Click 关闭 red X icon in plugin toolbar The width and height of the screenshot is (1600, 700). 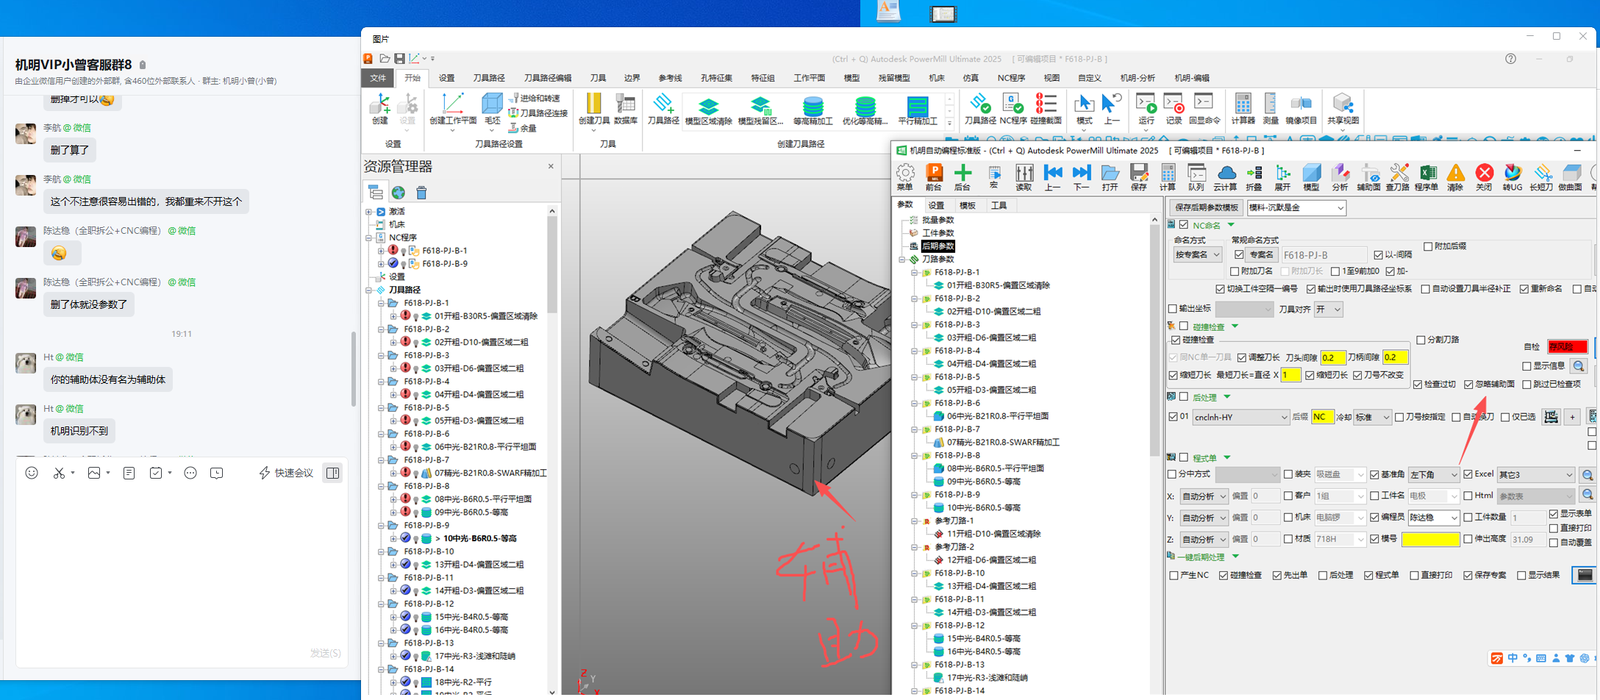(1484, 173)
